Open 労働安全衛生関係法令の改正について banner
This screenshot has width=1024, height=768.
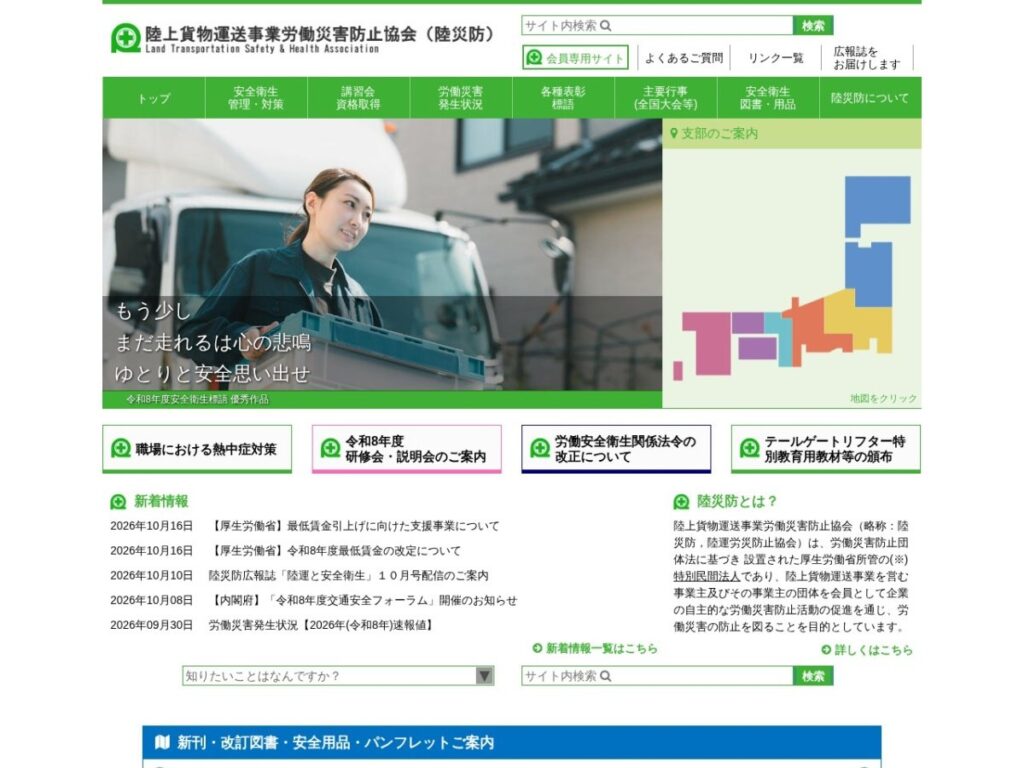point(616,449)
